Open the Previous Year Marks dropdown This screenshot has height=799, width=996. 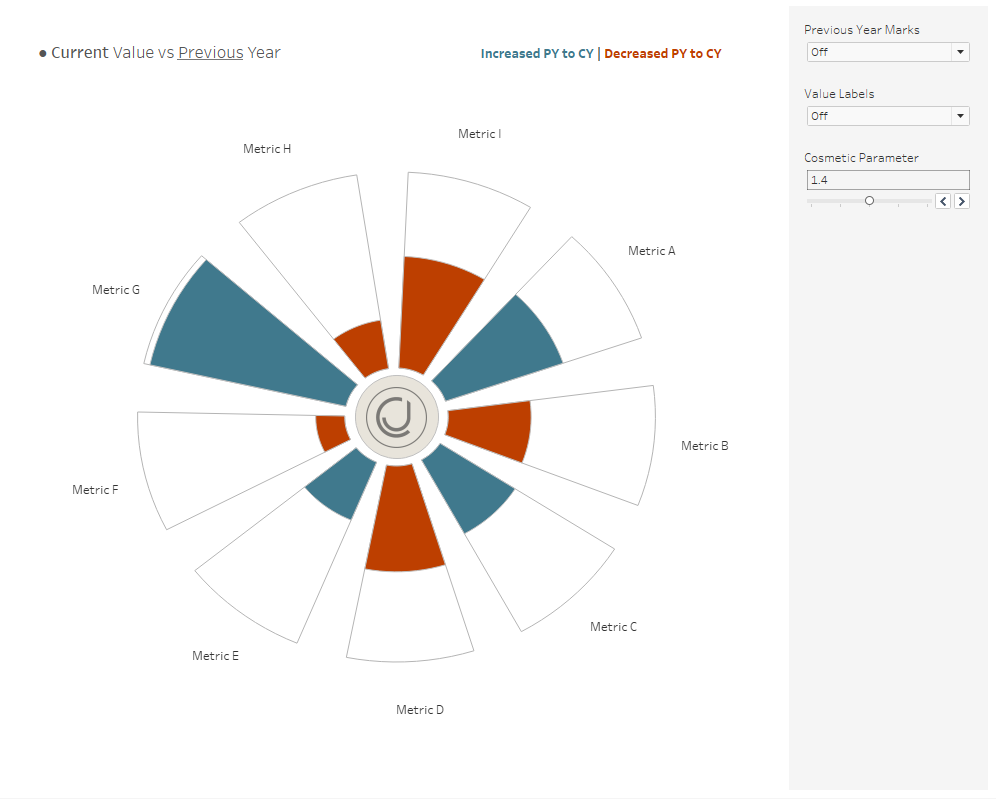pos(887,52)
